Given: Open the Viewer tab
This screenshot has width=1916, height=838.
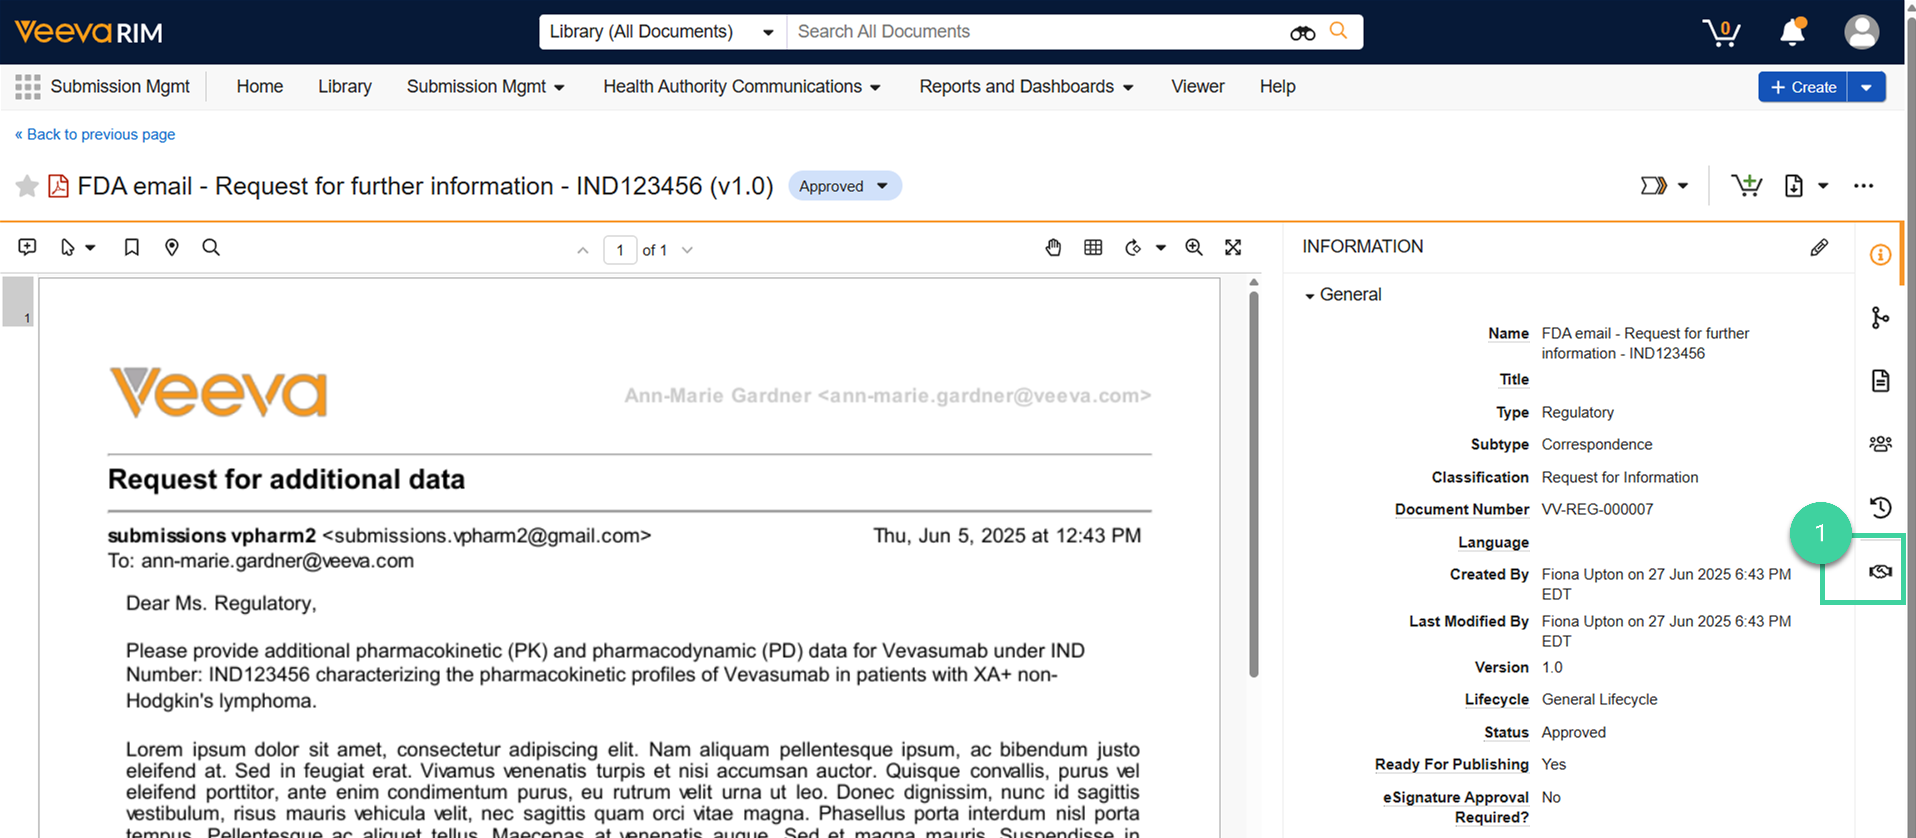Looking at the screenshot, I should (1198, 87).
